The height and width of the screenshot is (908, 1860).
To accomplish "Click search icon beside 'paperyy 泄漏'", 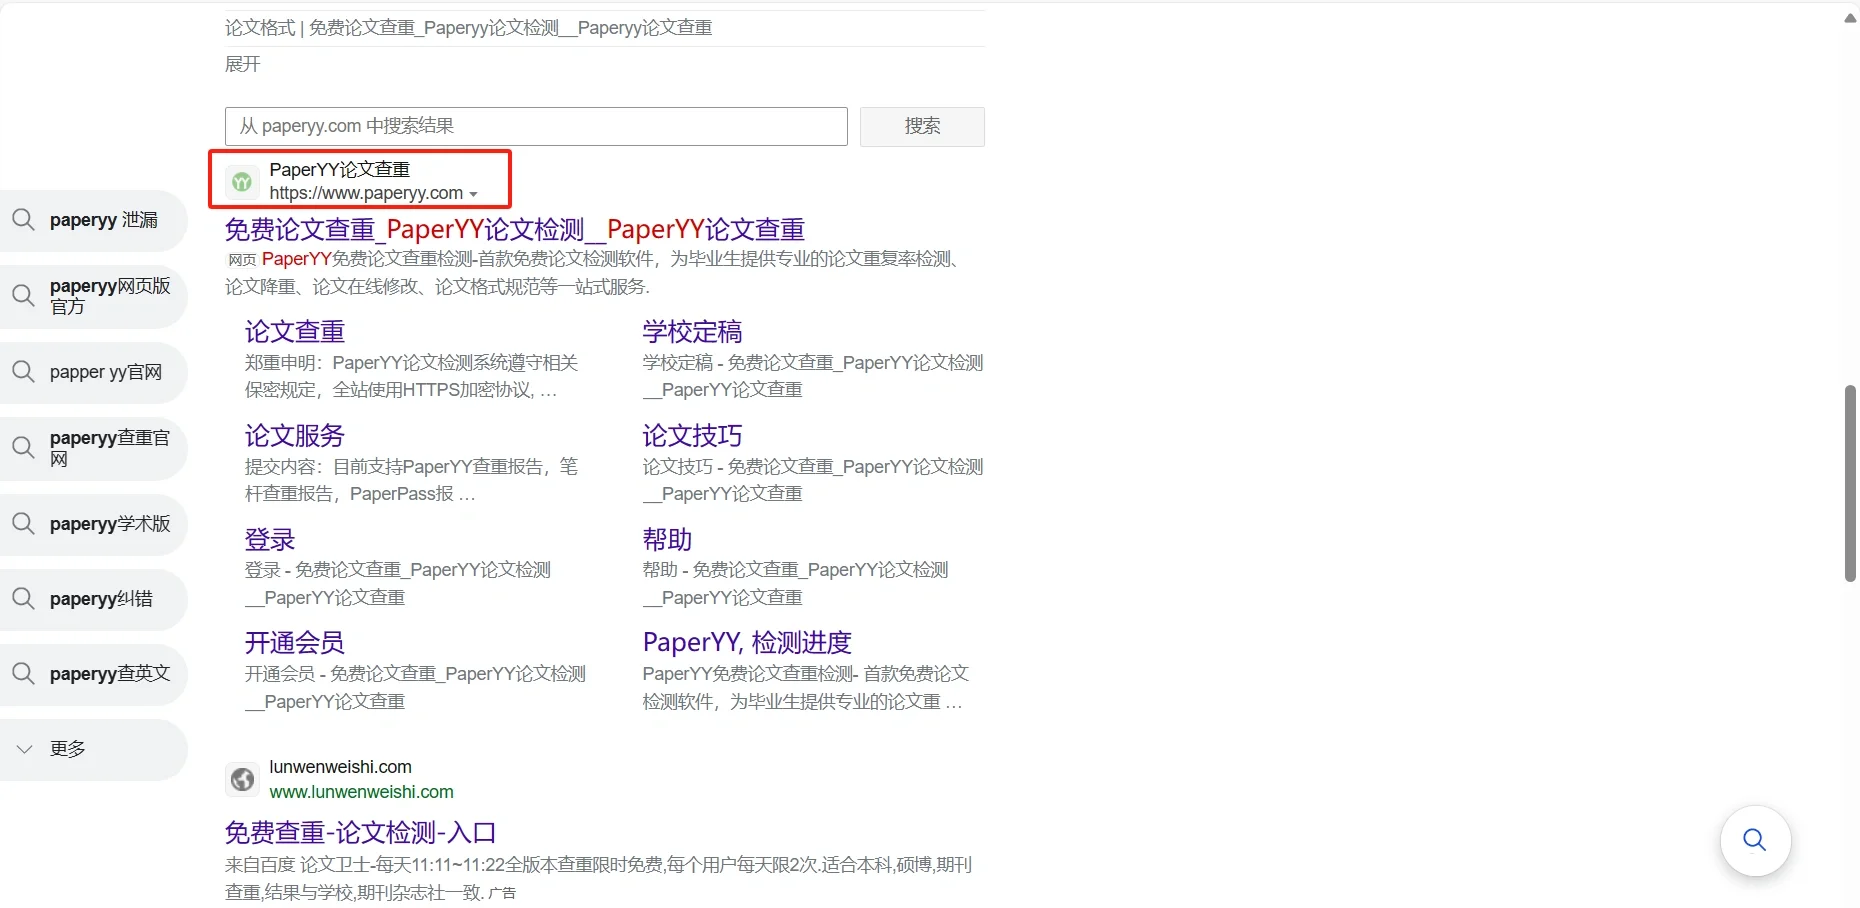I will 23,219.
